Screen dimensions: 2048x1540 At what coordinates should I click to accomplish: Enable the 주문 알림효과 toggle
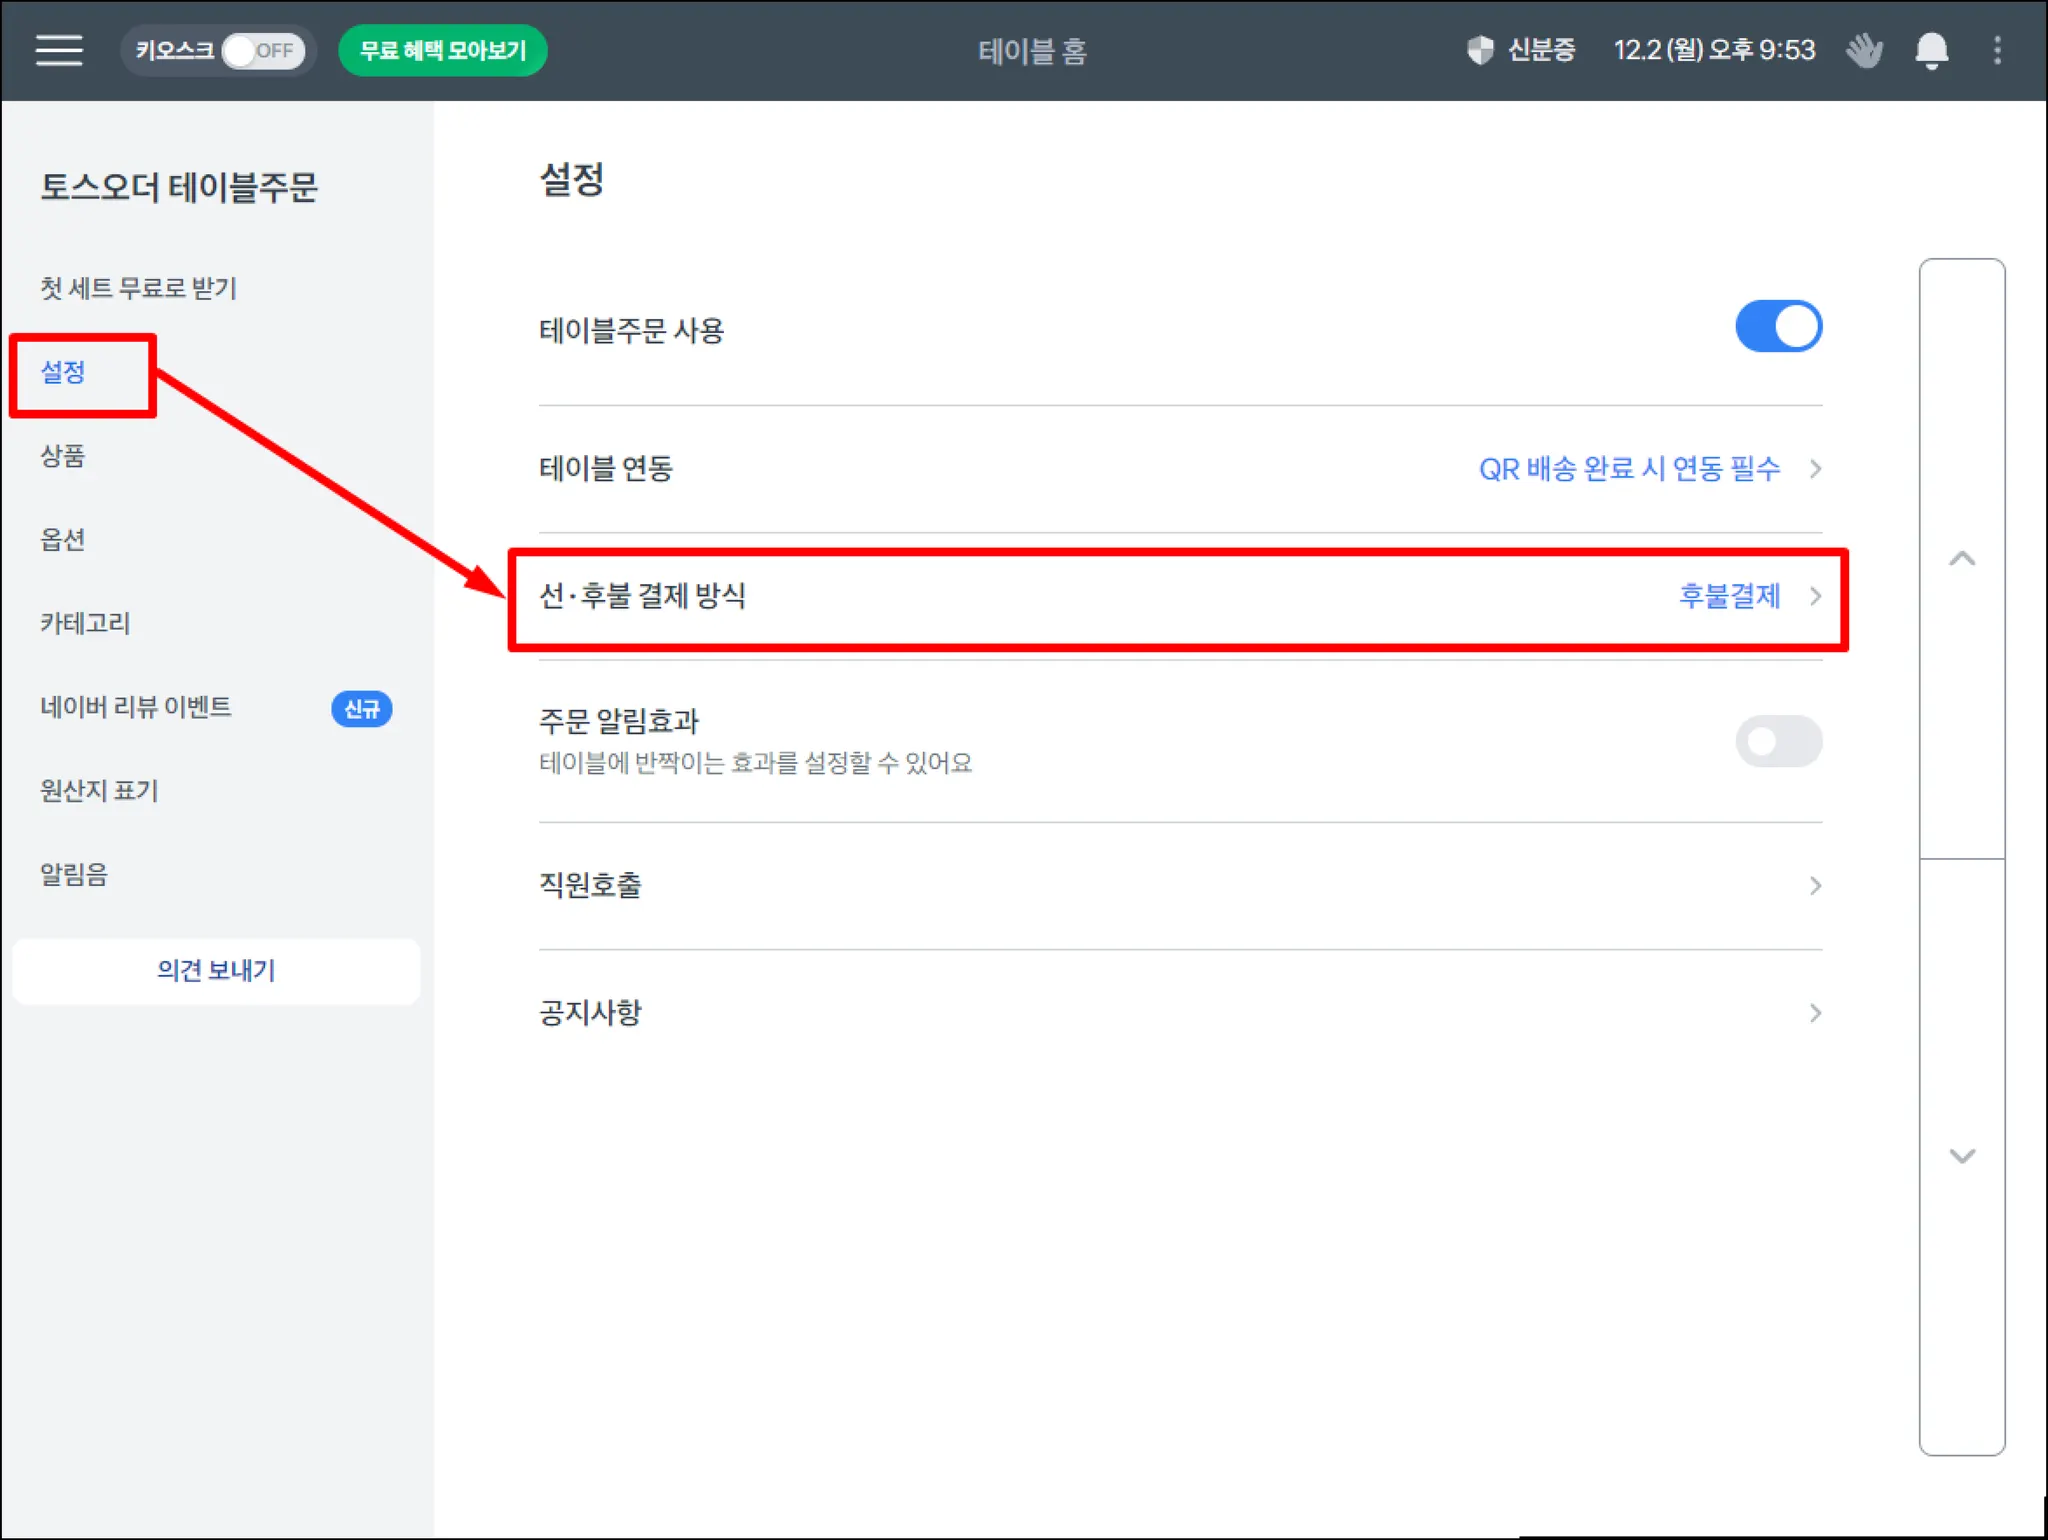[1777, 741]
